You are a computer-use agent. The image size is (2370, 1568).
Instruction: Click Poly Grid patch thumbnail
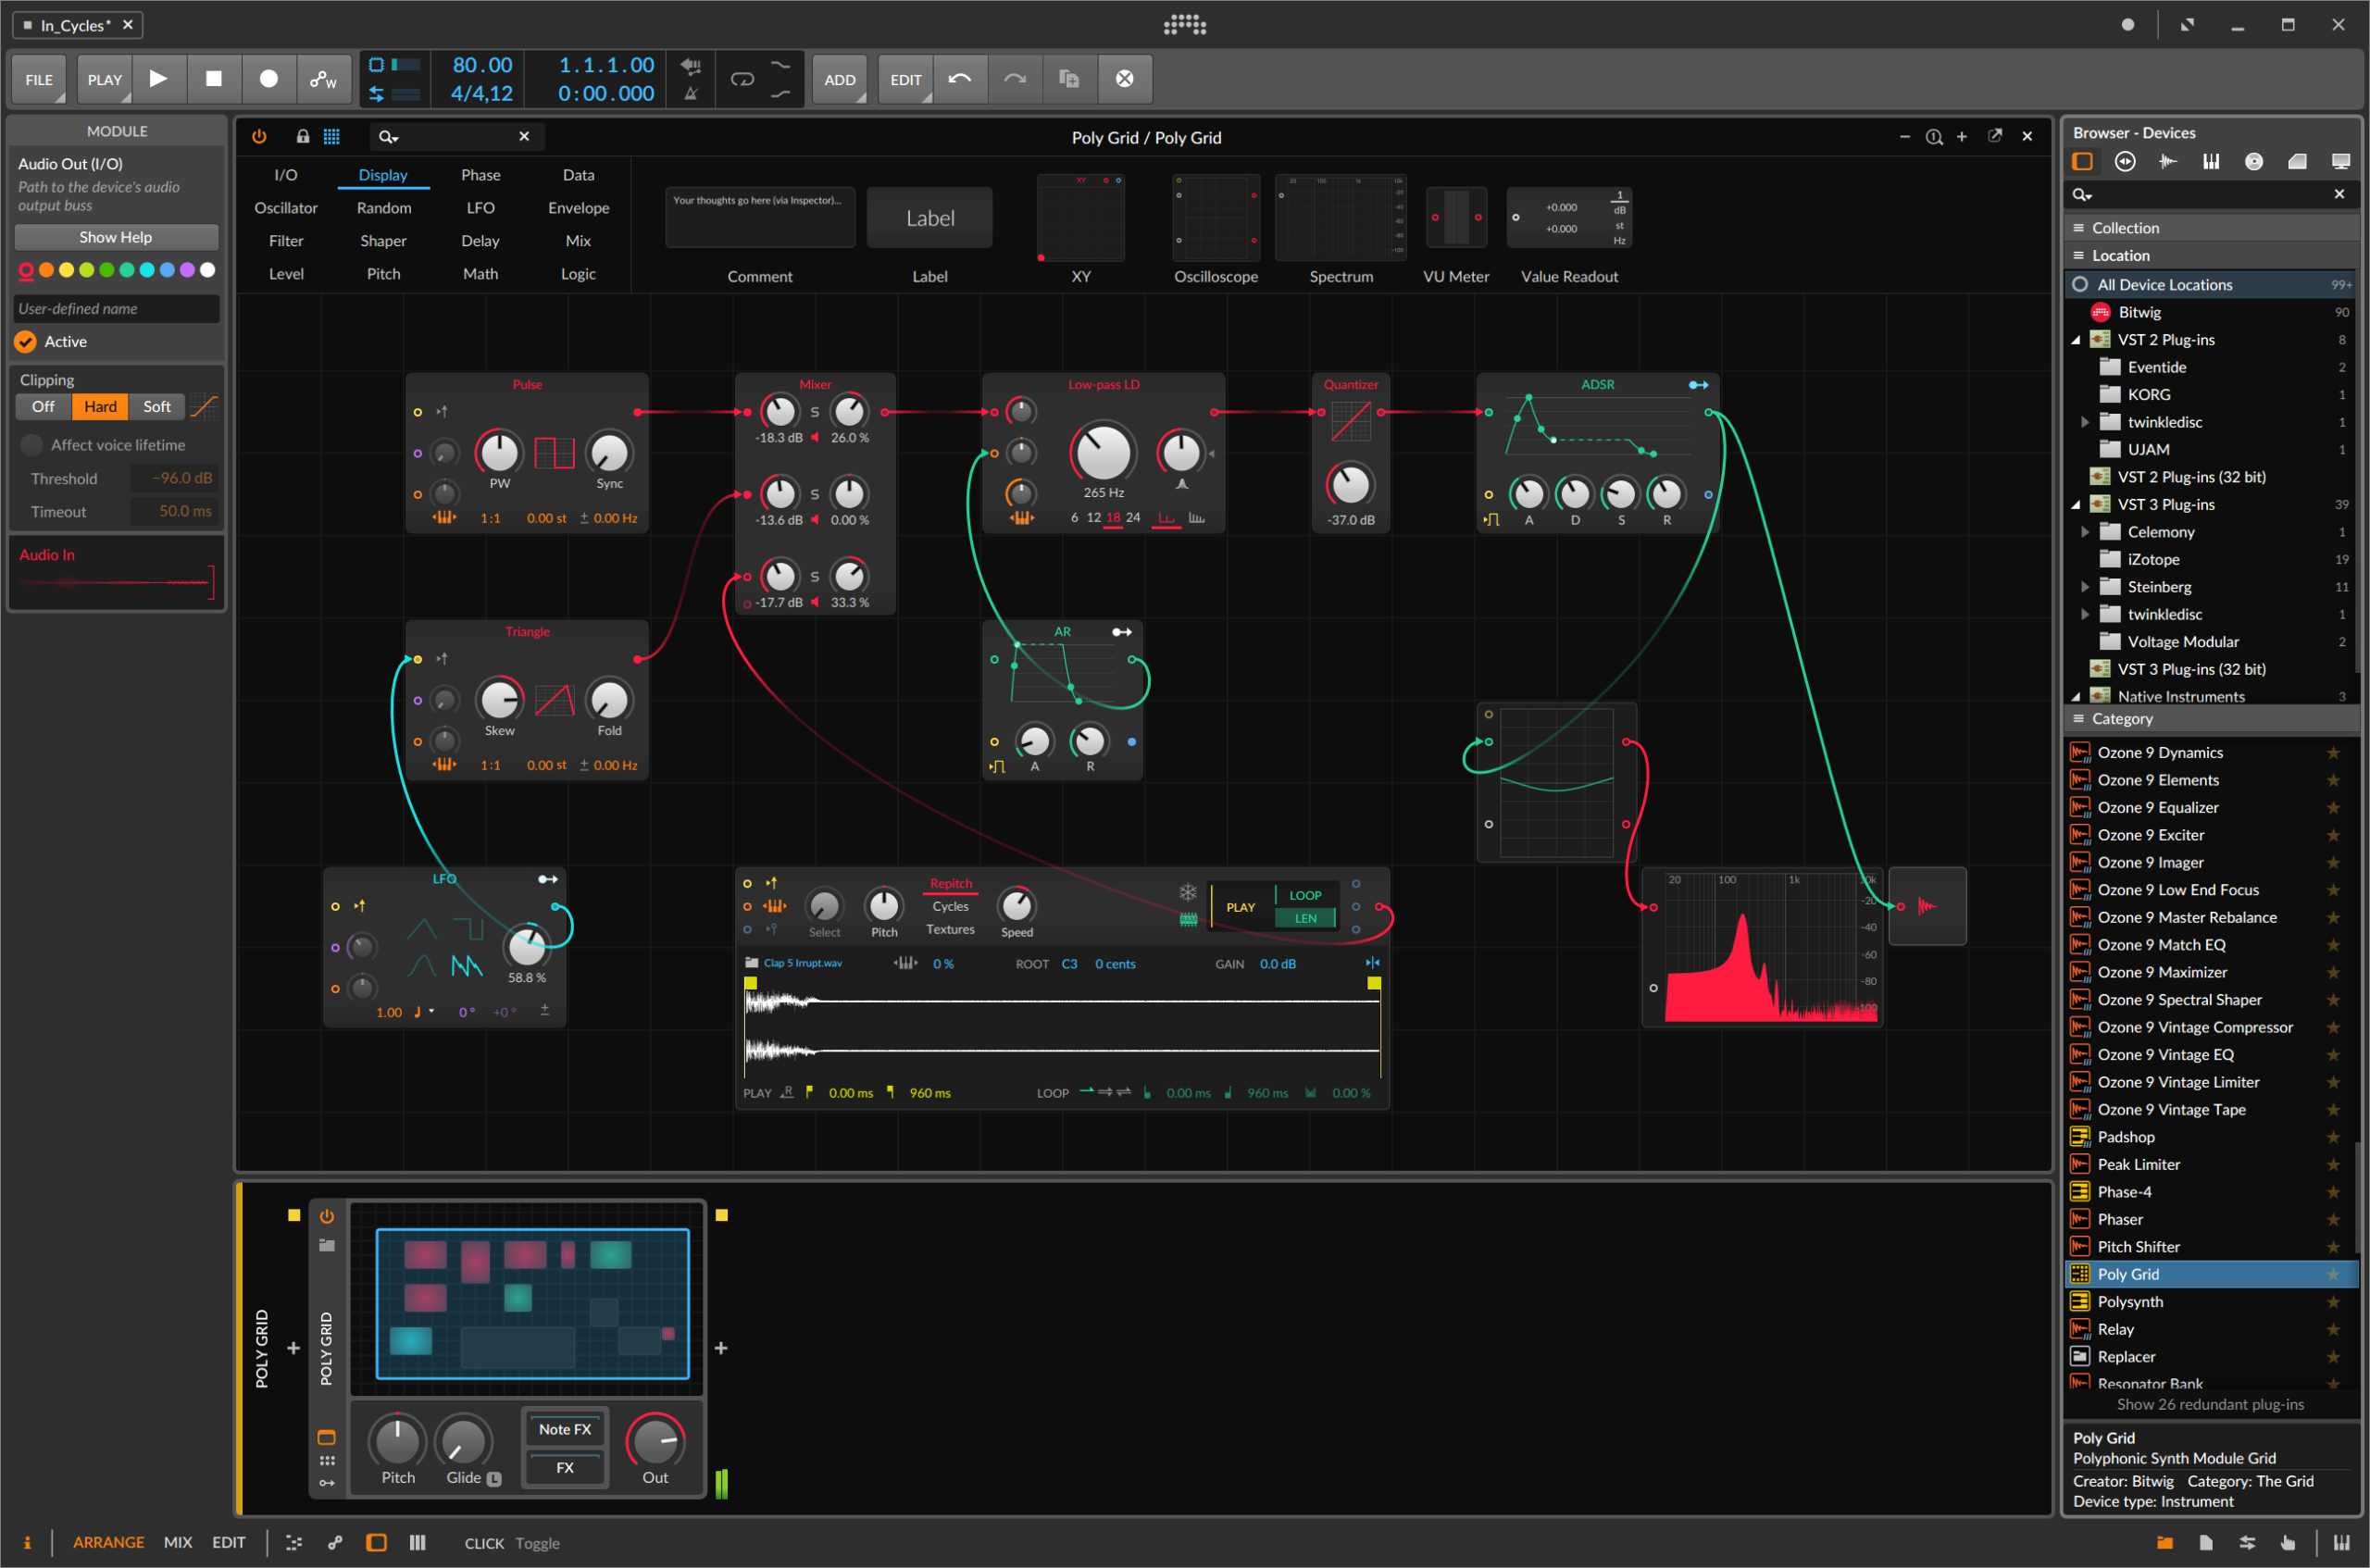532,1304
